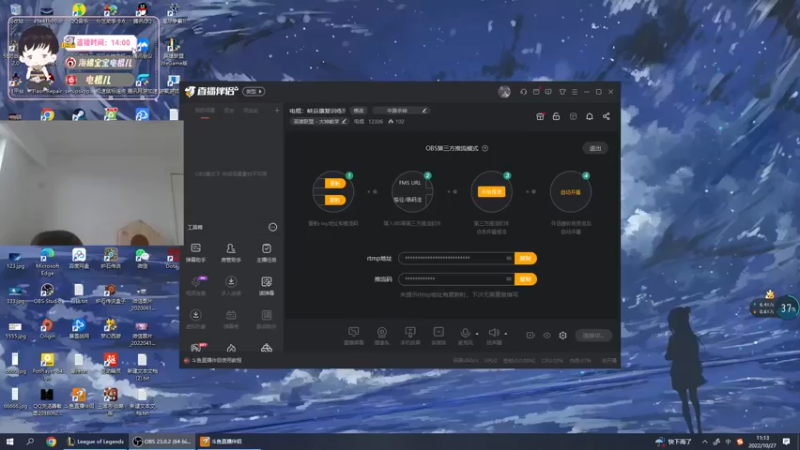Edit the label pill right of 修改
This screenshot has height=450, width=800.
tap(401, 110)
